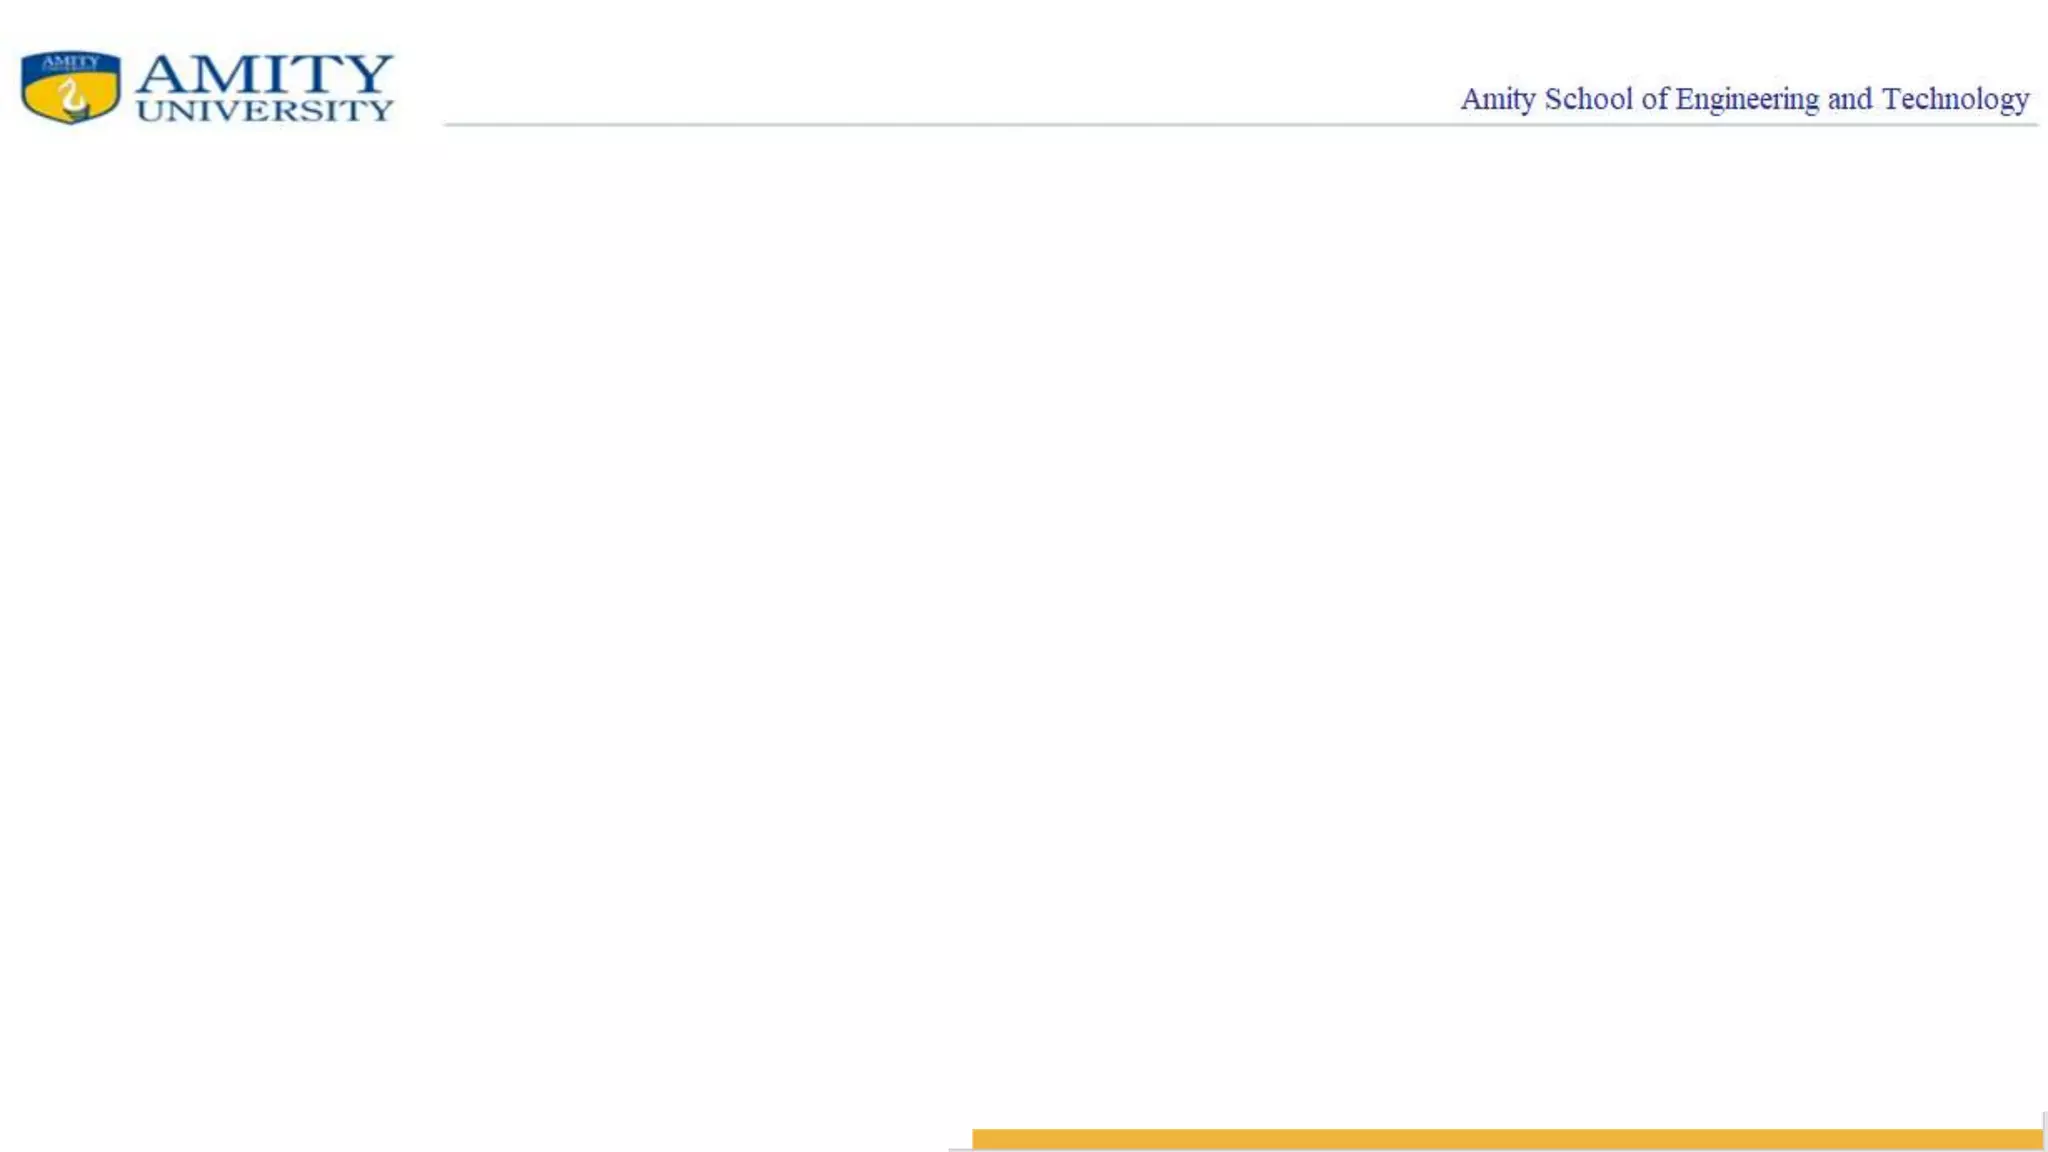Click the word 'School' in the header

1588,99
